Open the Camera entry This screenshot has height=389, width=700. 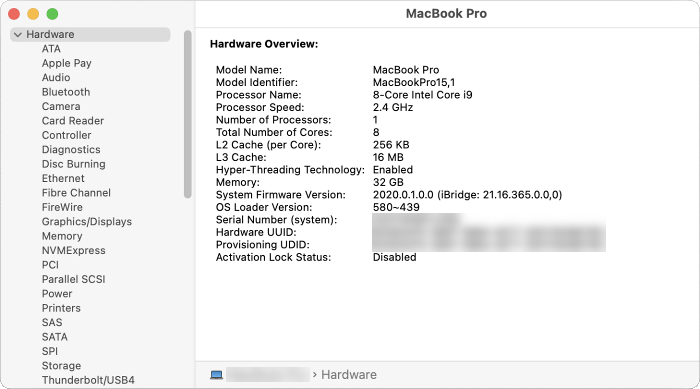(x=61, y=106)
